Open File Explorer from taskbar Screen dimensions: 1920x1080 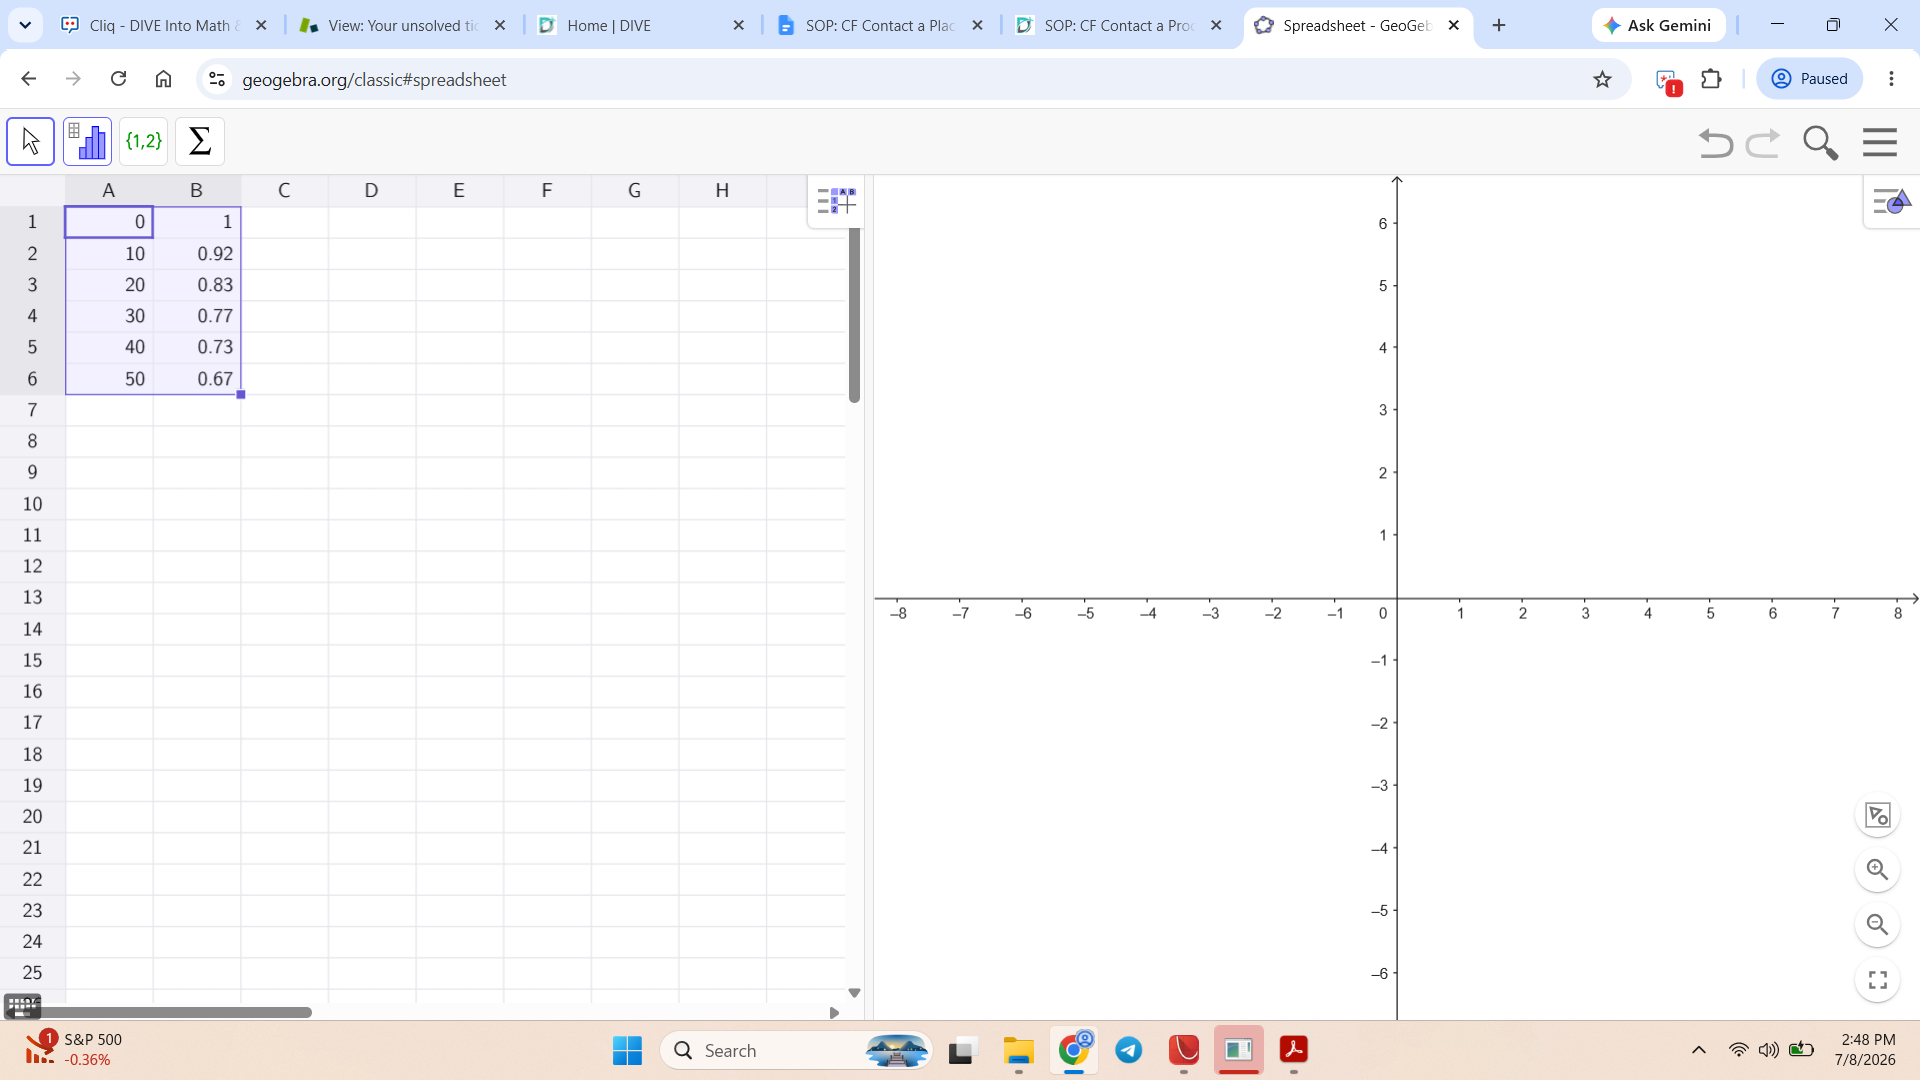[x=1018, y=1050]
